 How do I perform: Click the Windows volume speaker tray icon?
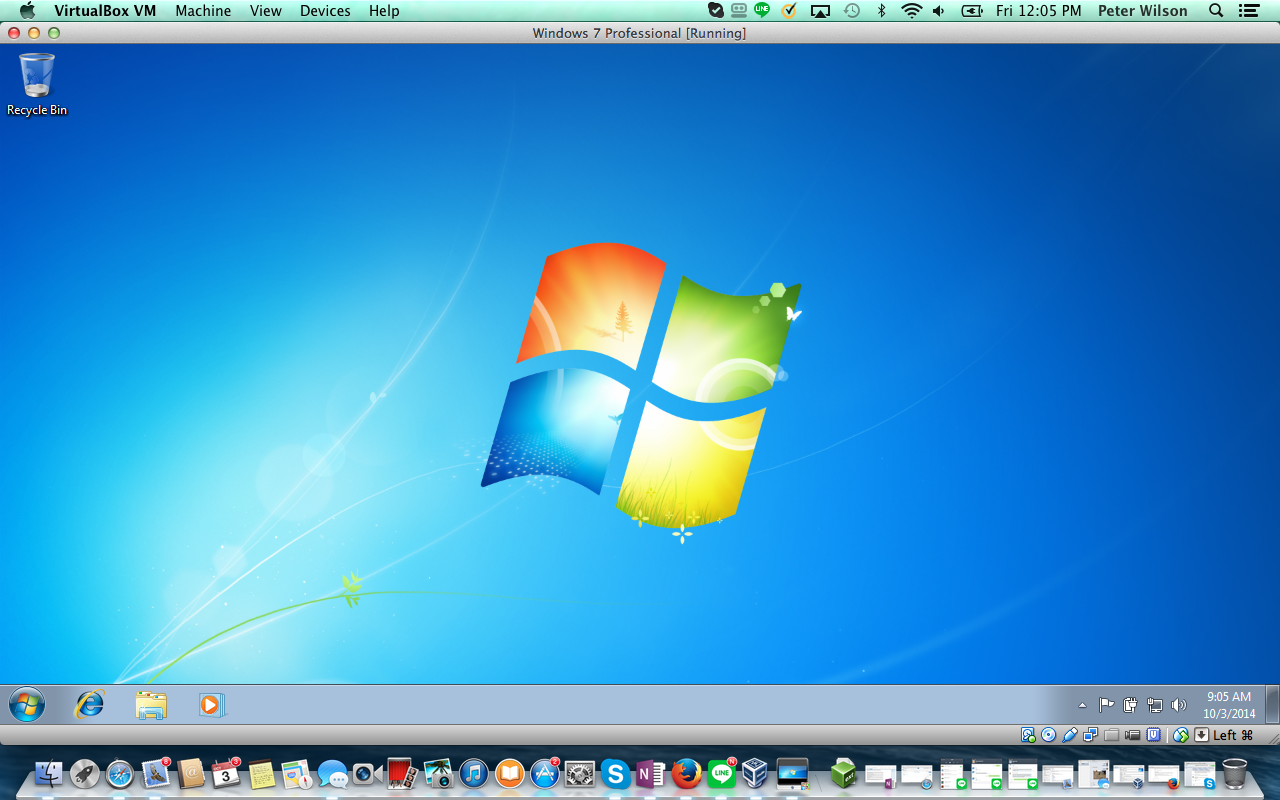(x=1179, y=705)
